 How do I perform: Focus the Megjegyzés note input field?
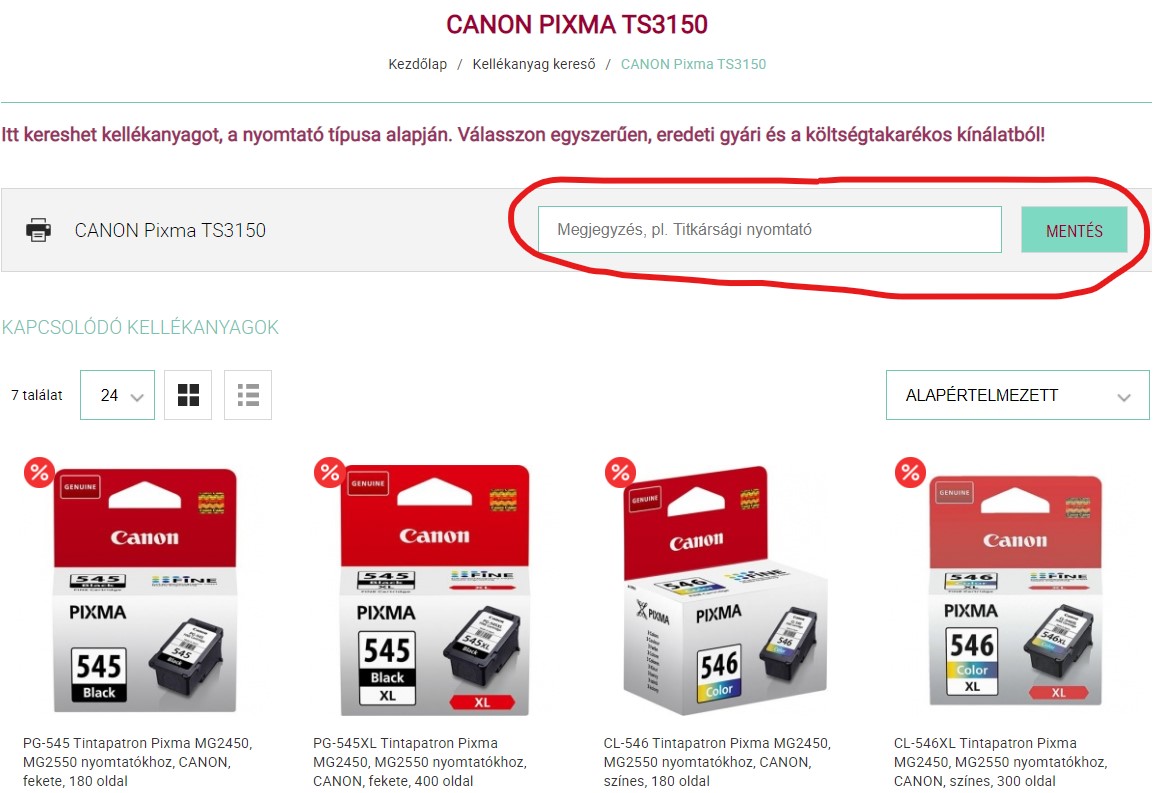tap(770, 229)
